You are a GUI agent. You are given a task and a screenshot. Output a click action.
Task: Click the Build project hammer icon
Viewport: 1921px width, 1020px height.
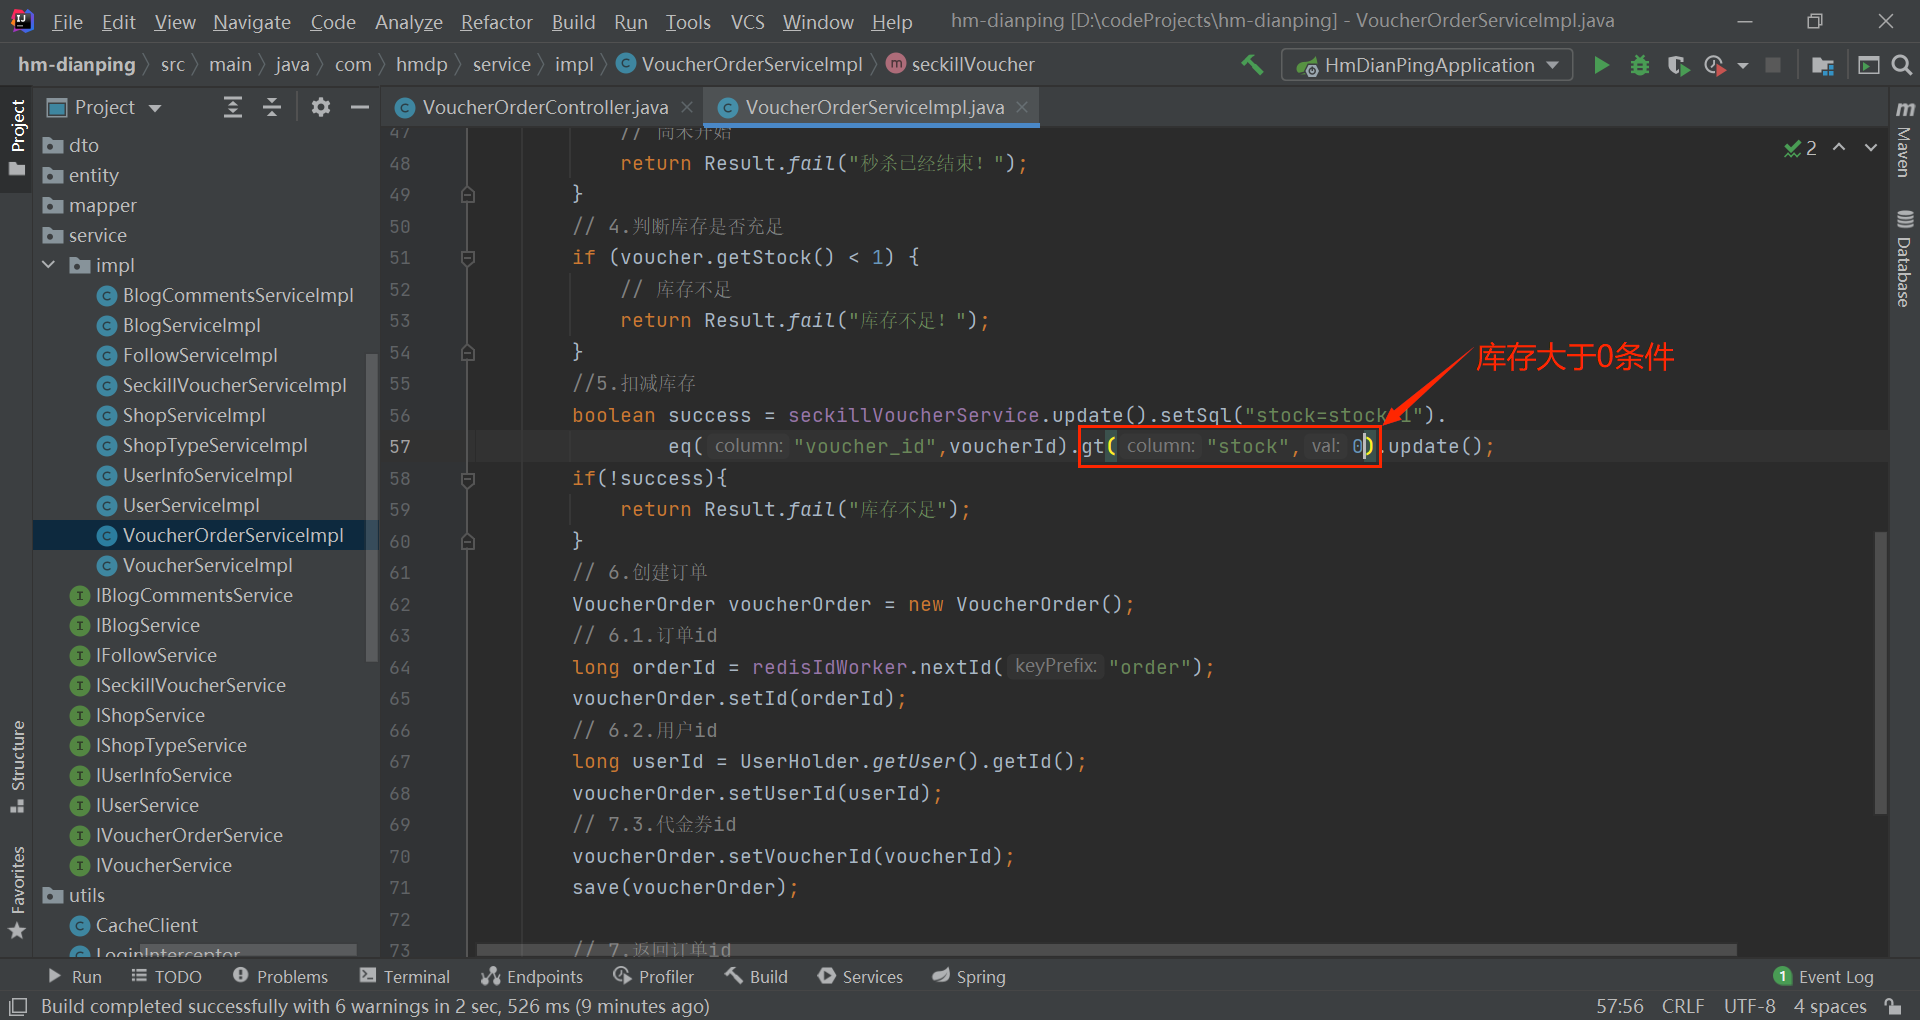coord(1252,65)
